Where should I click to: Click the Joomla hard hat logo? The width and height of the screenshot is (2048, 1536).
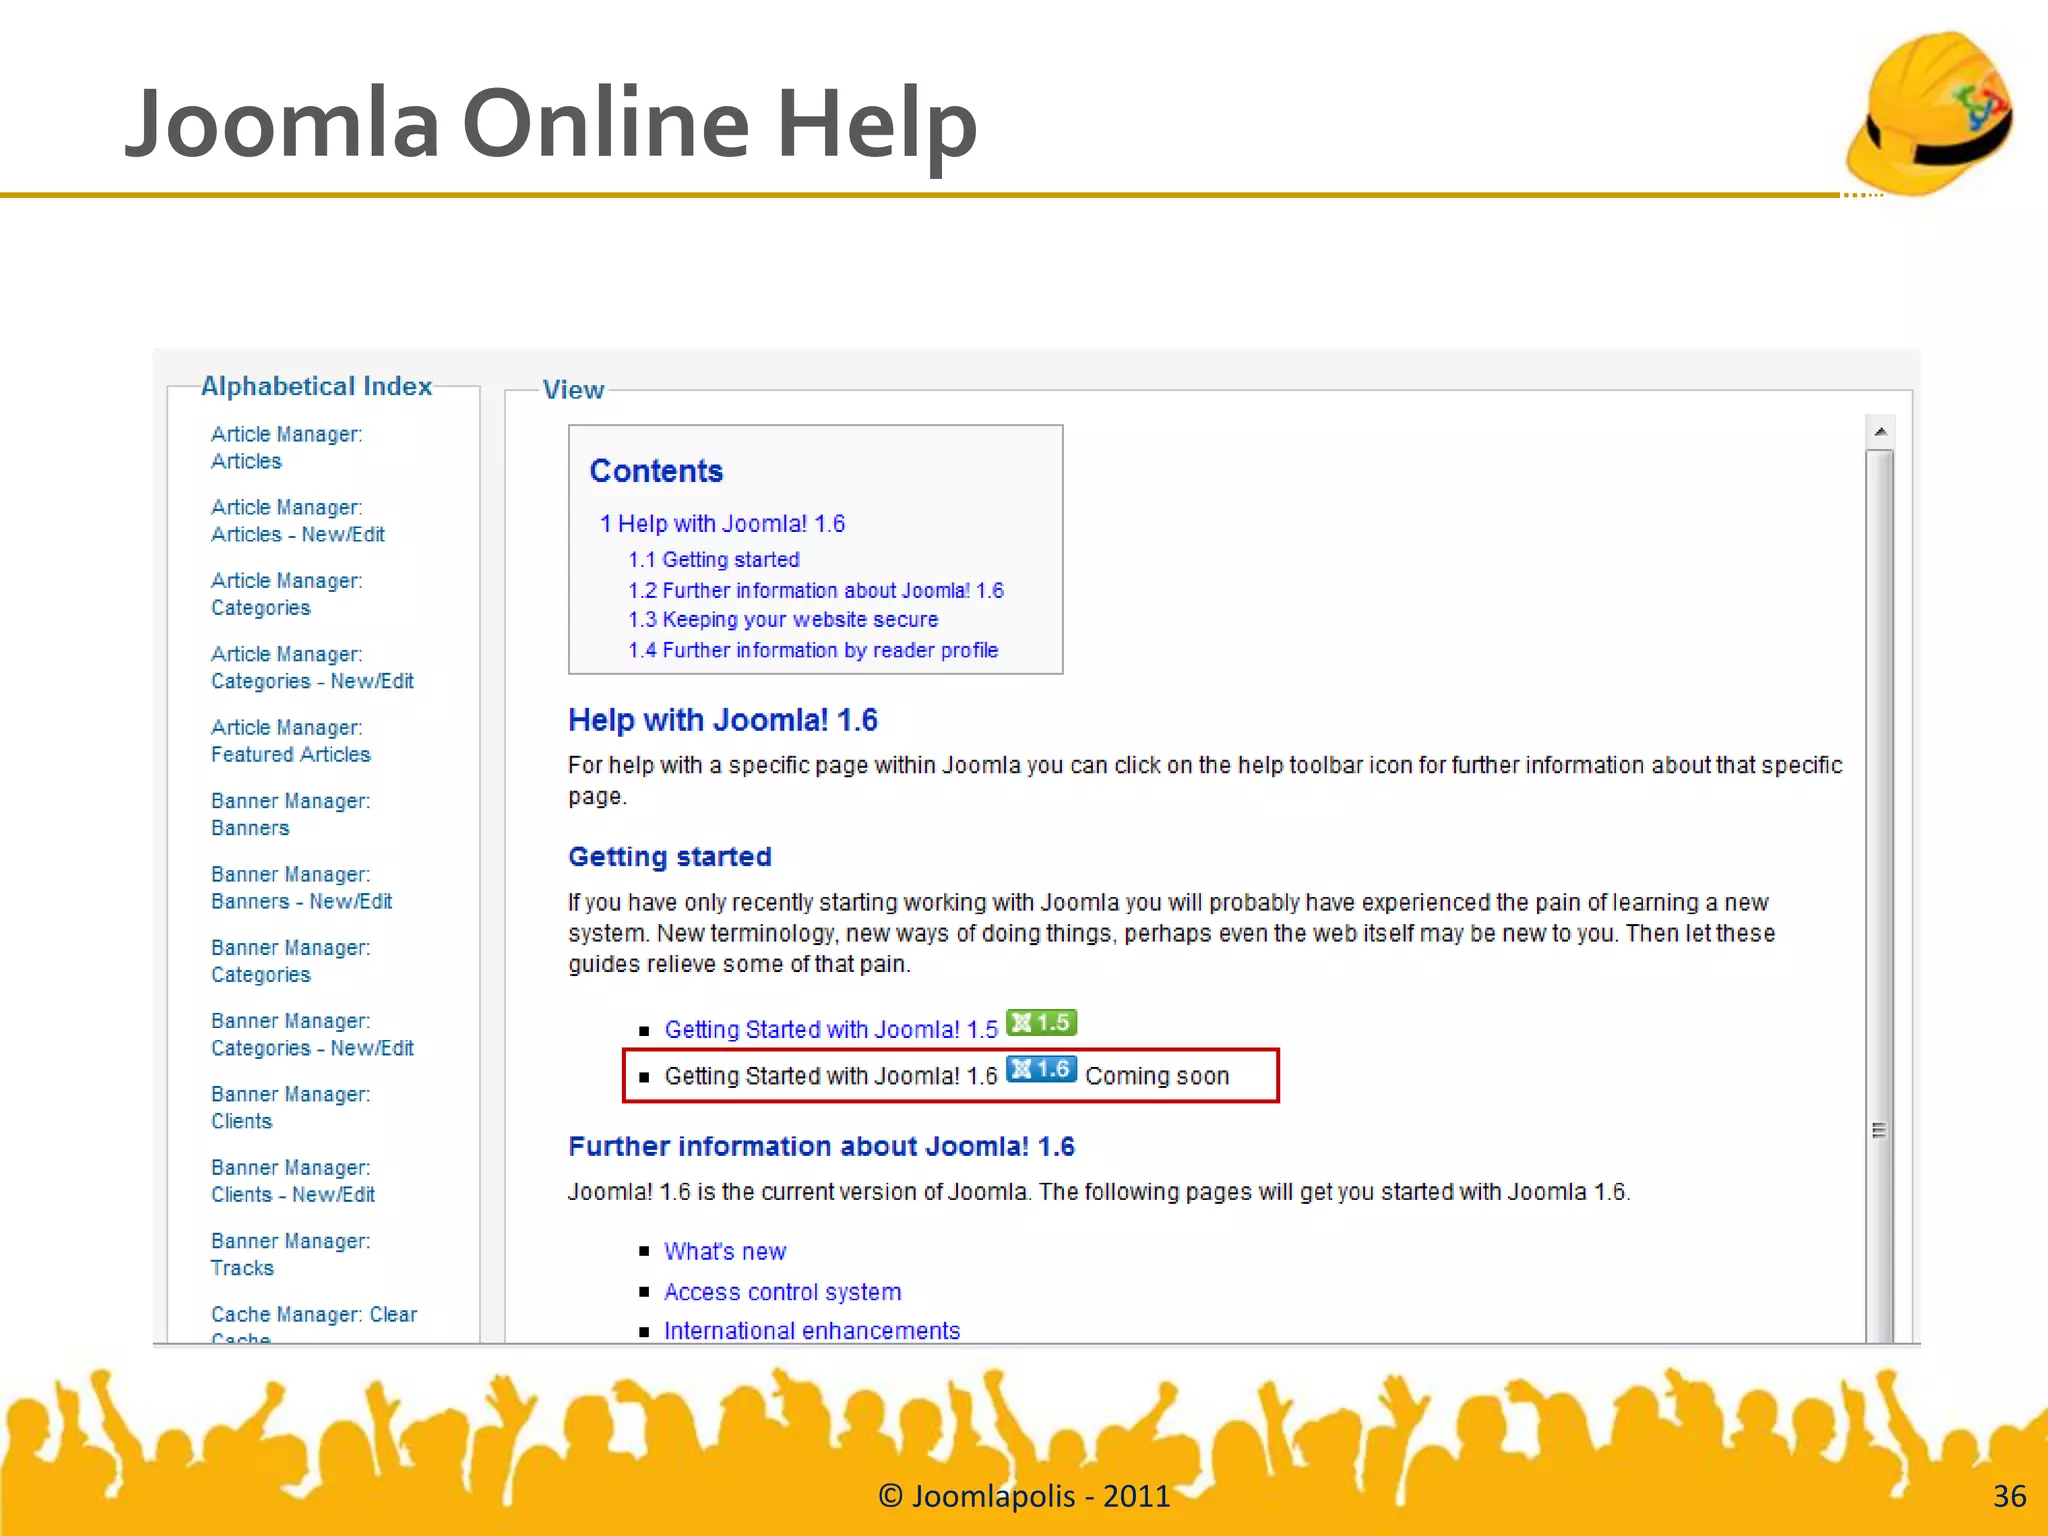coord(1930,112)
